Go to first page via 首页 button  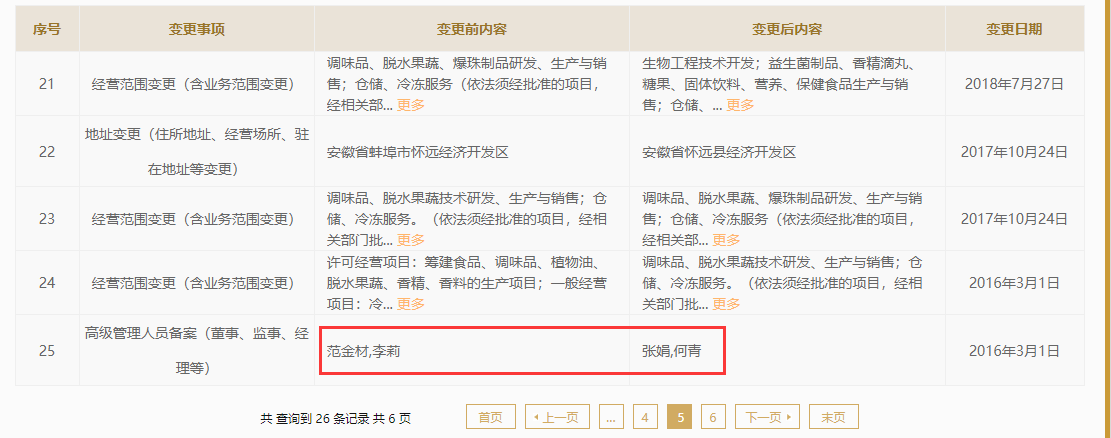pyautogui.click(x=490, y=417)
